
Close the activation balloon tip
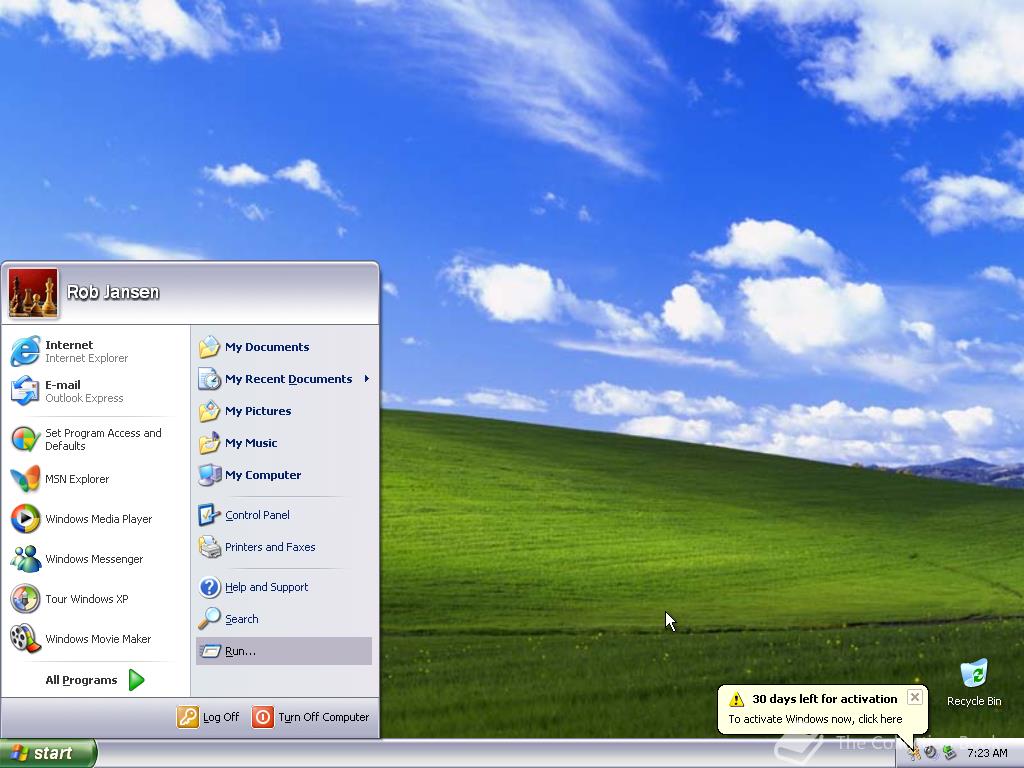pyautogui.click(x=915, y=697)
